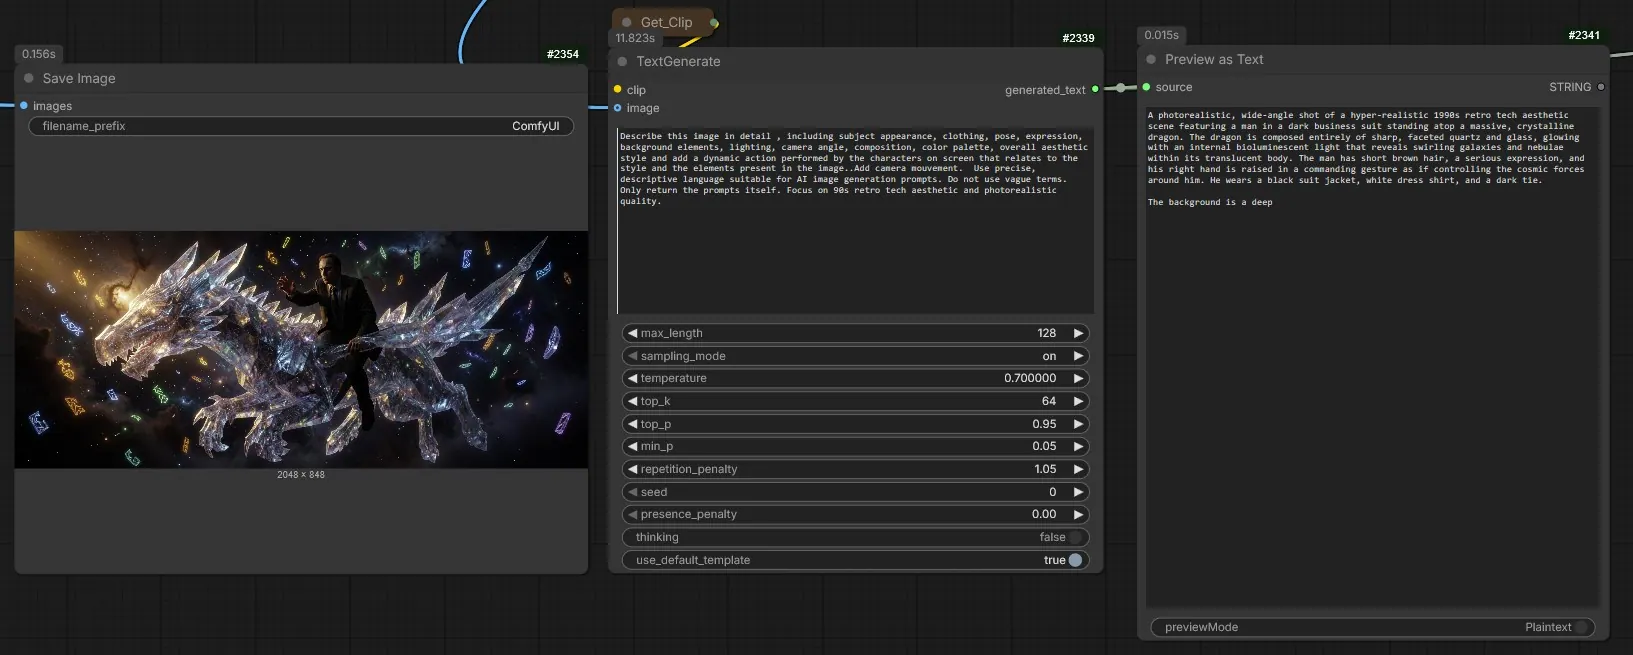Decrease top_p with left arrow
This screenshot has width=1633, height=655.
click(x=632, y=424)
